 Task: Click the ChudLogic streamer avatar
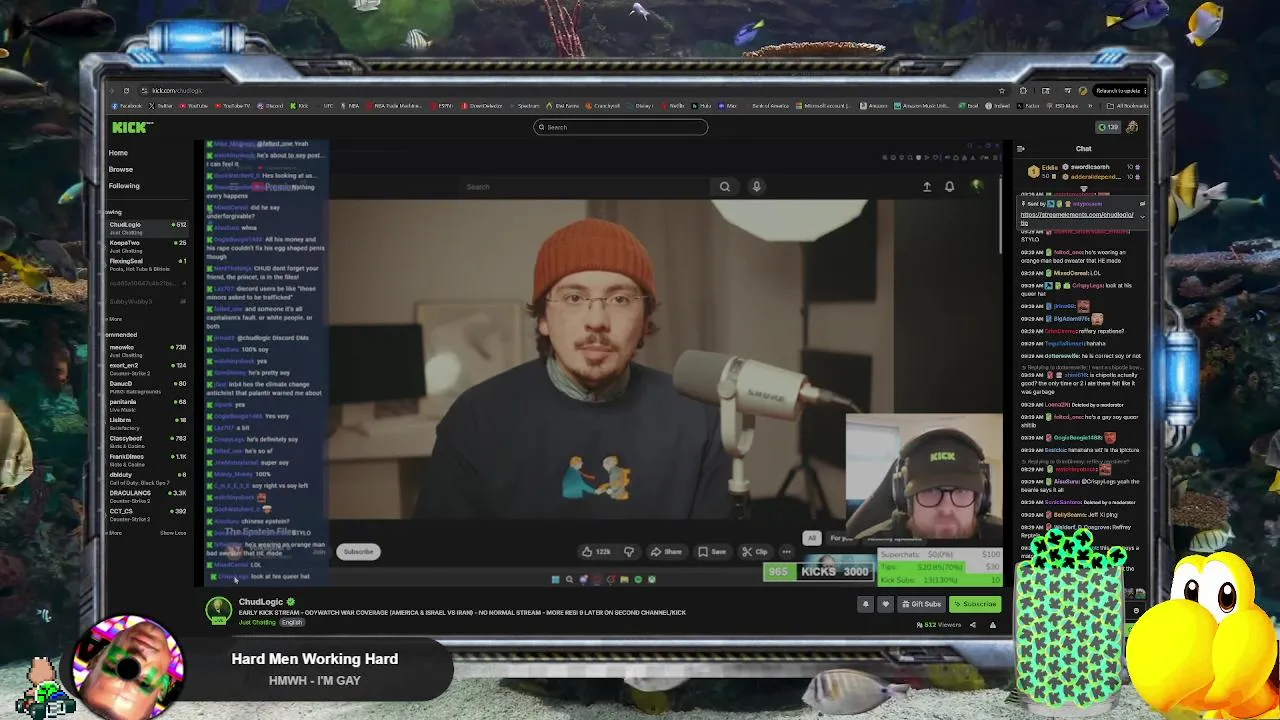[218, 610]
